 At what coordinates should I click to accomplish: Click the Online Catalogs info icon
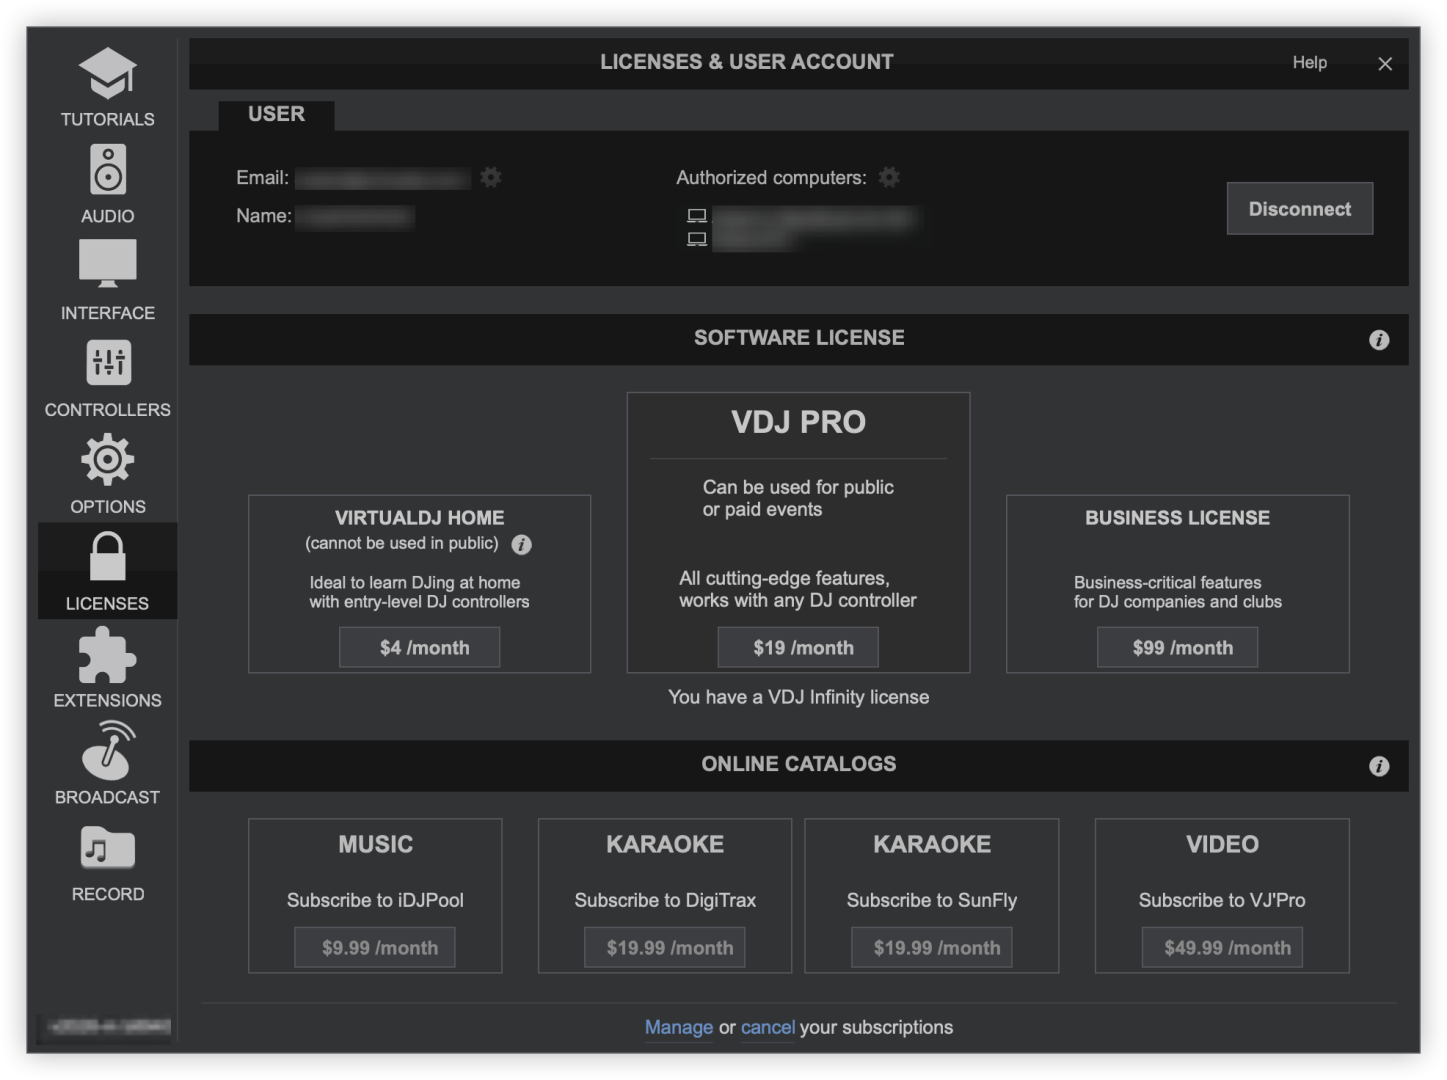(1378, 766)
